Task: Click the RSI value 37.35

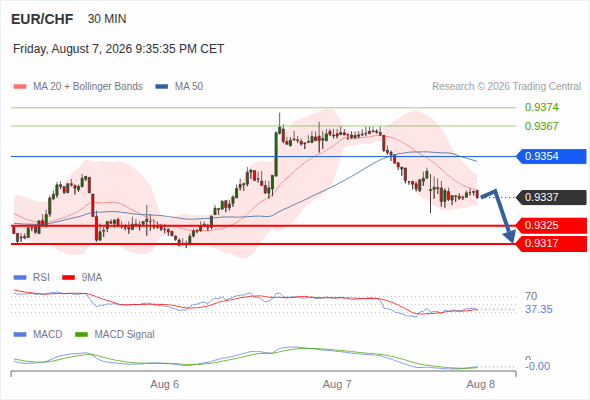Action: tap(539, 310)
